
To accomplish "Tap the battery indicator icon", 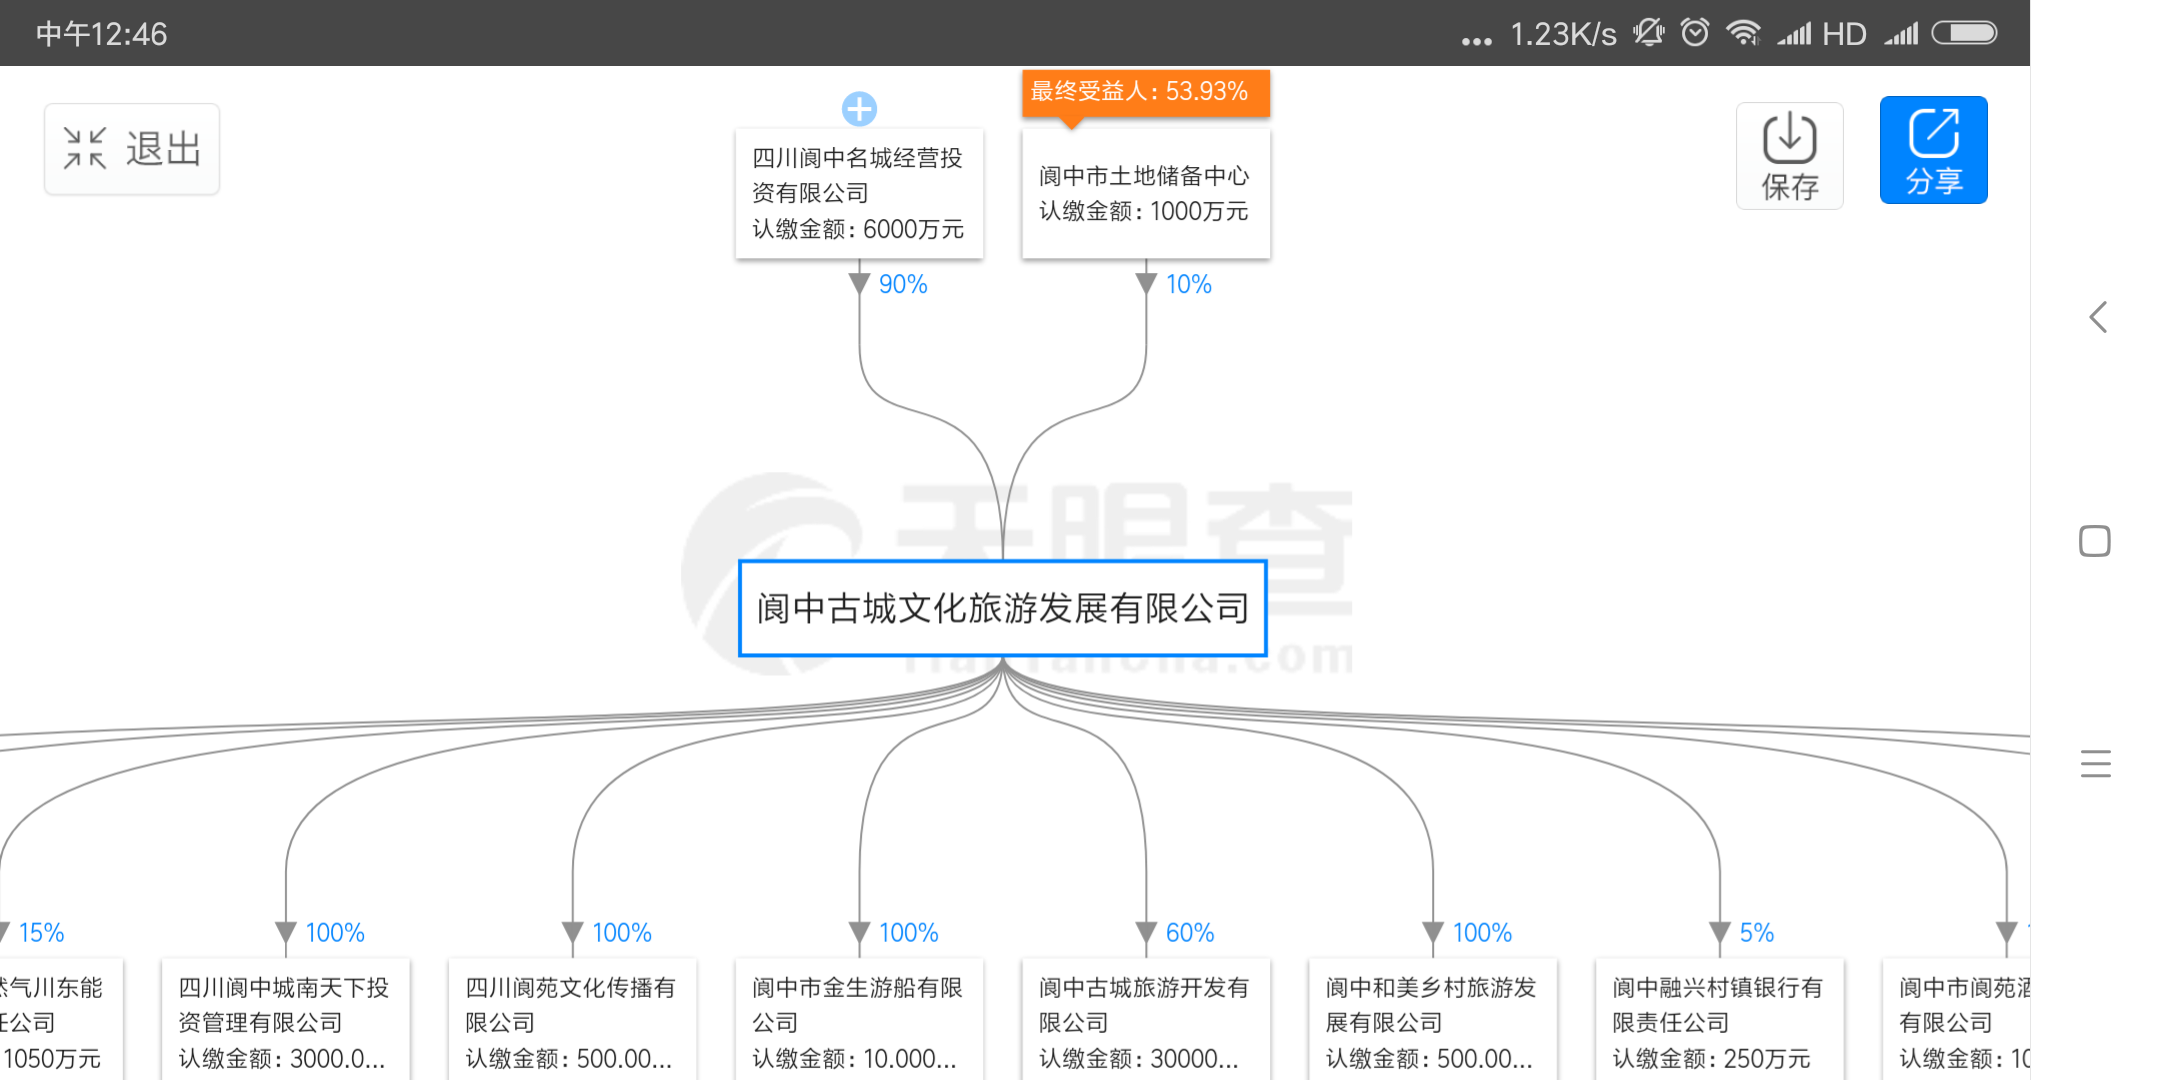I will click(x=1964, y=33).
